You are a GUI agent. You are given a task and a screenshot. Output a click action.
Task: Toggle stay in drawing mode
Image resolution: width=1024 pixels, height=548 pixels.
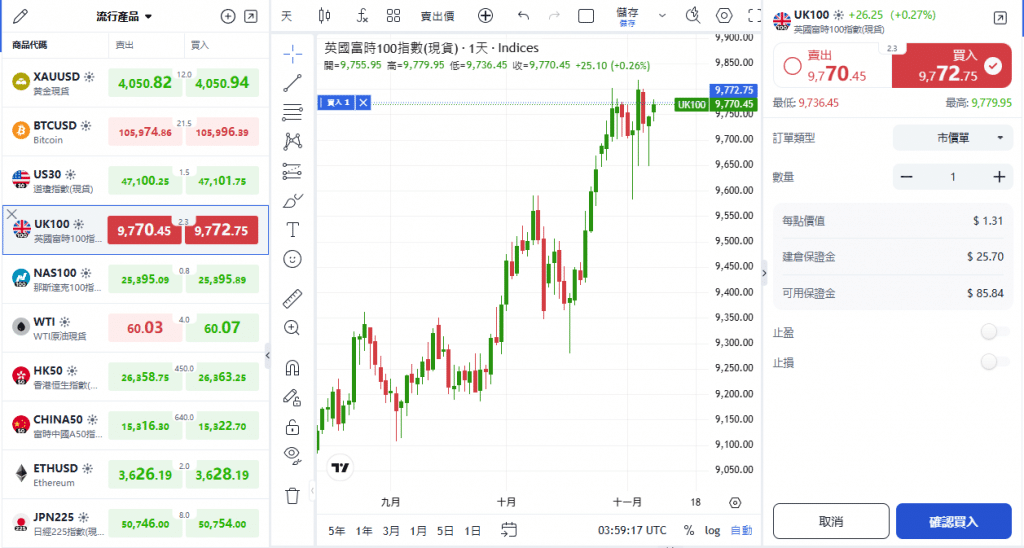tap(293, 397)
